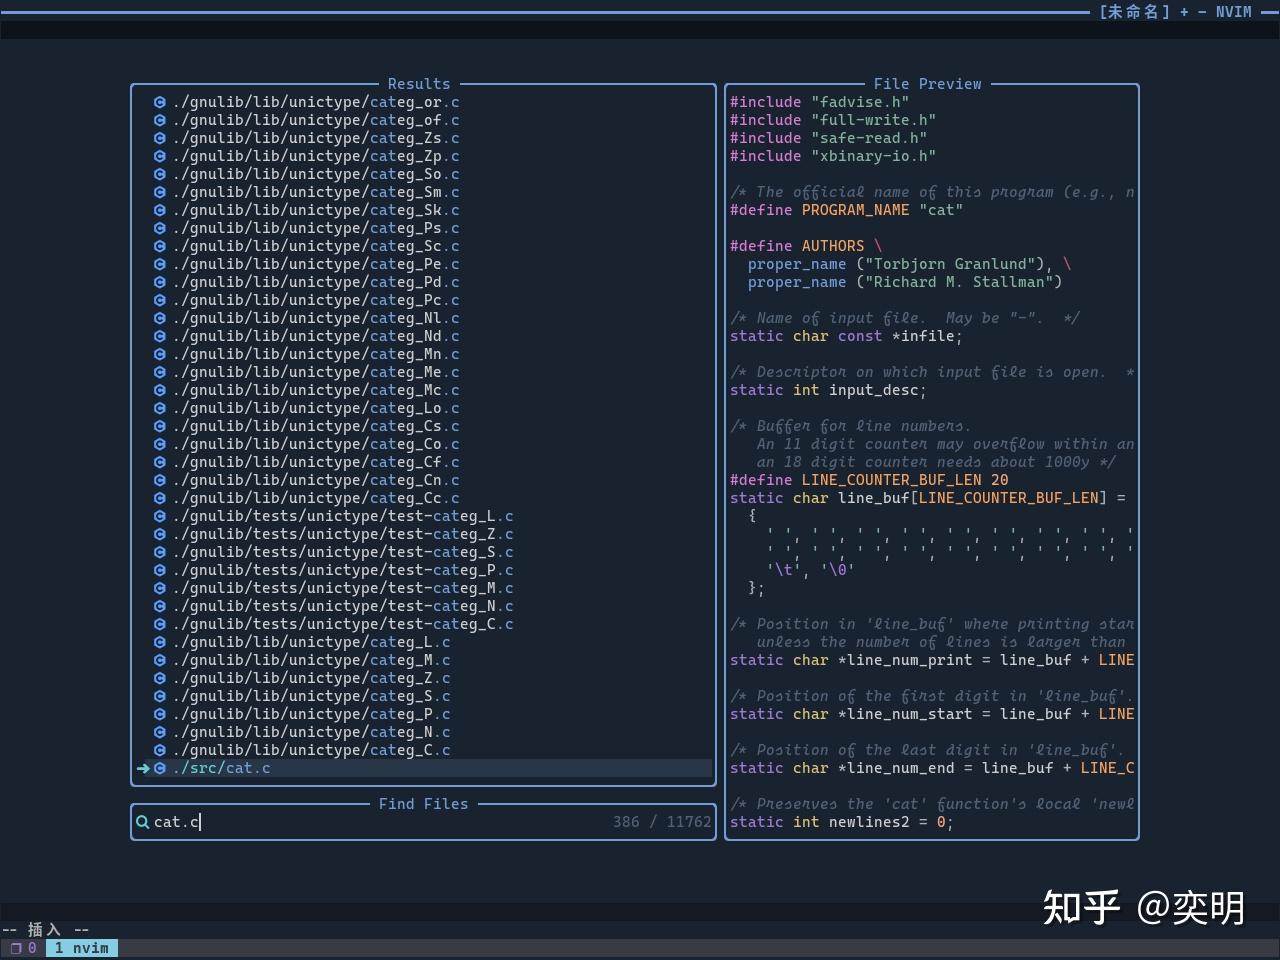The width and height of the screenshot is (1280, 960).
Task: Click the C icon next to categ_or.c
Action: click(x=160, y=102)
